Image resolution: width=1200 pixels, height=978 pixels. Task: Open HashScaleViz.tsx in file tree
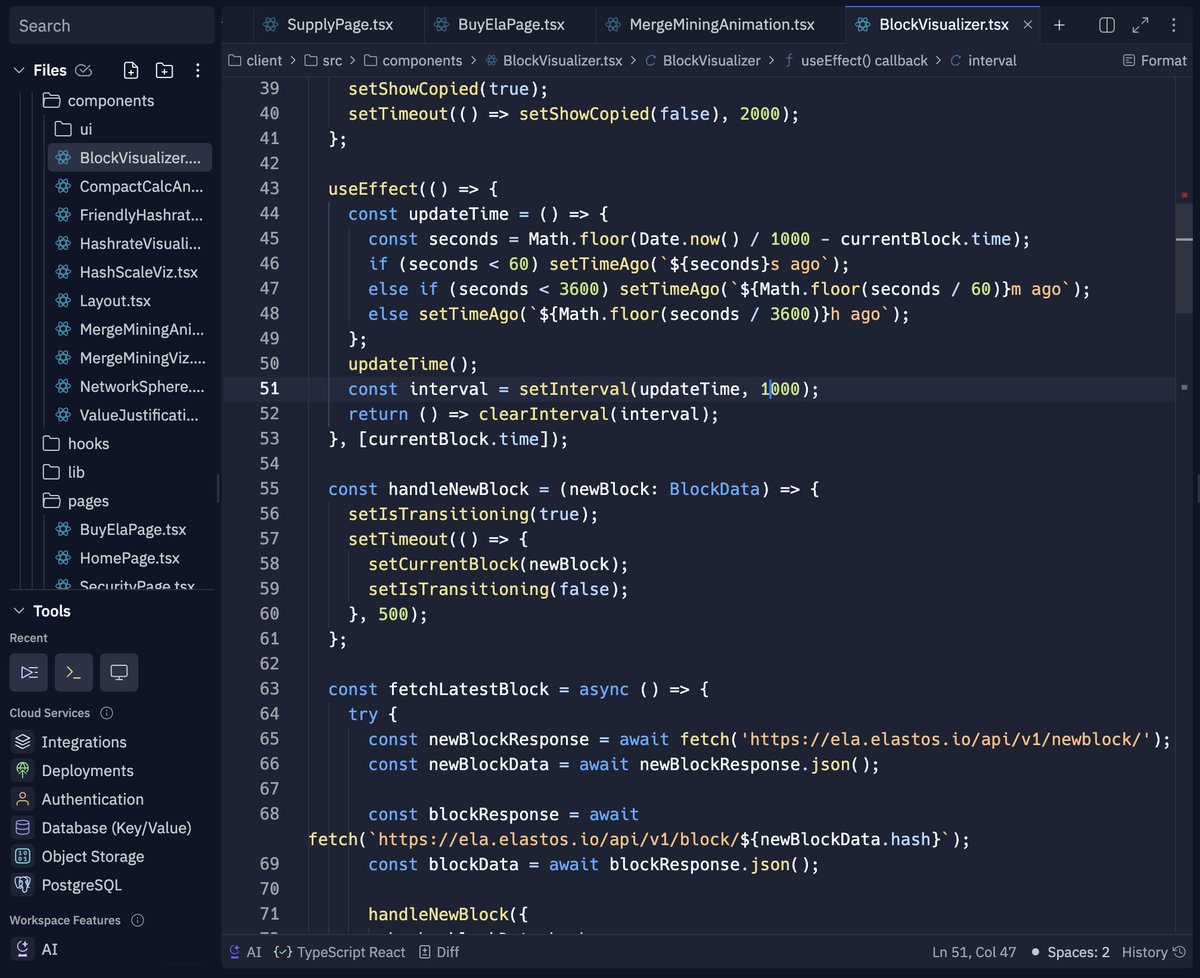[130, 272]
